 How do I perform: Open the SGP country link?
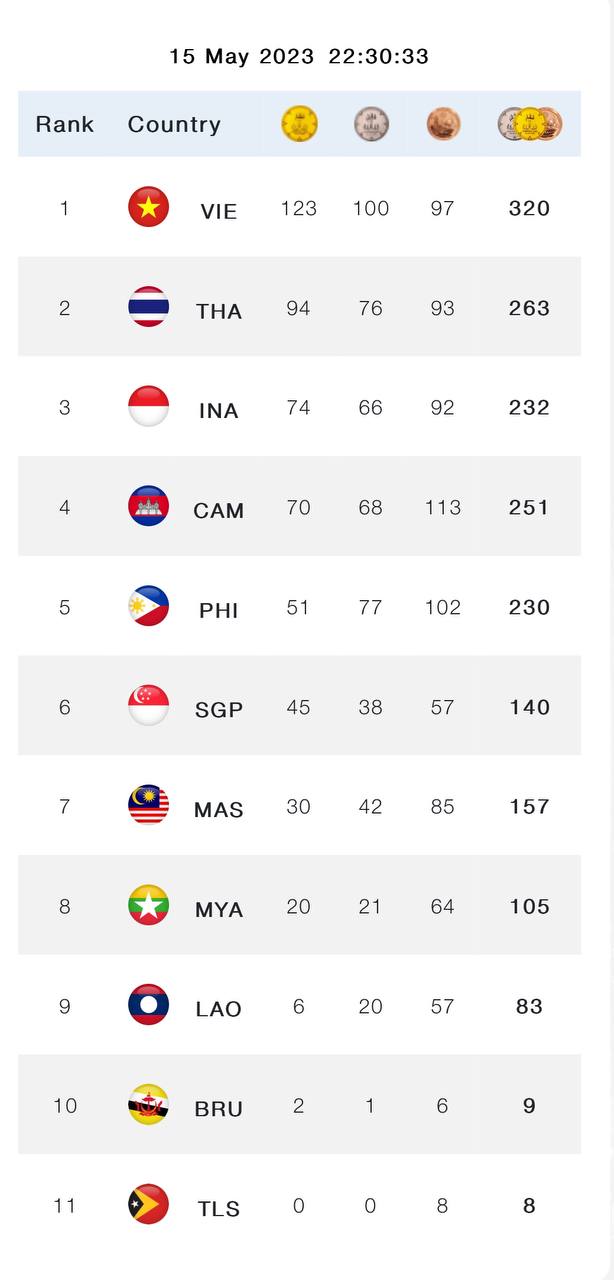(219, 709)
